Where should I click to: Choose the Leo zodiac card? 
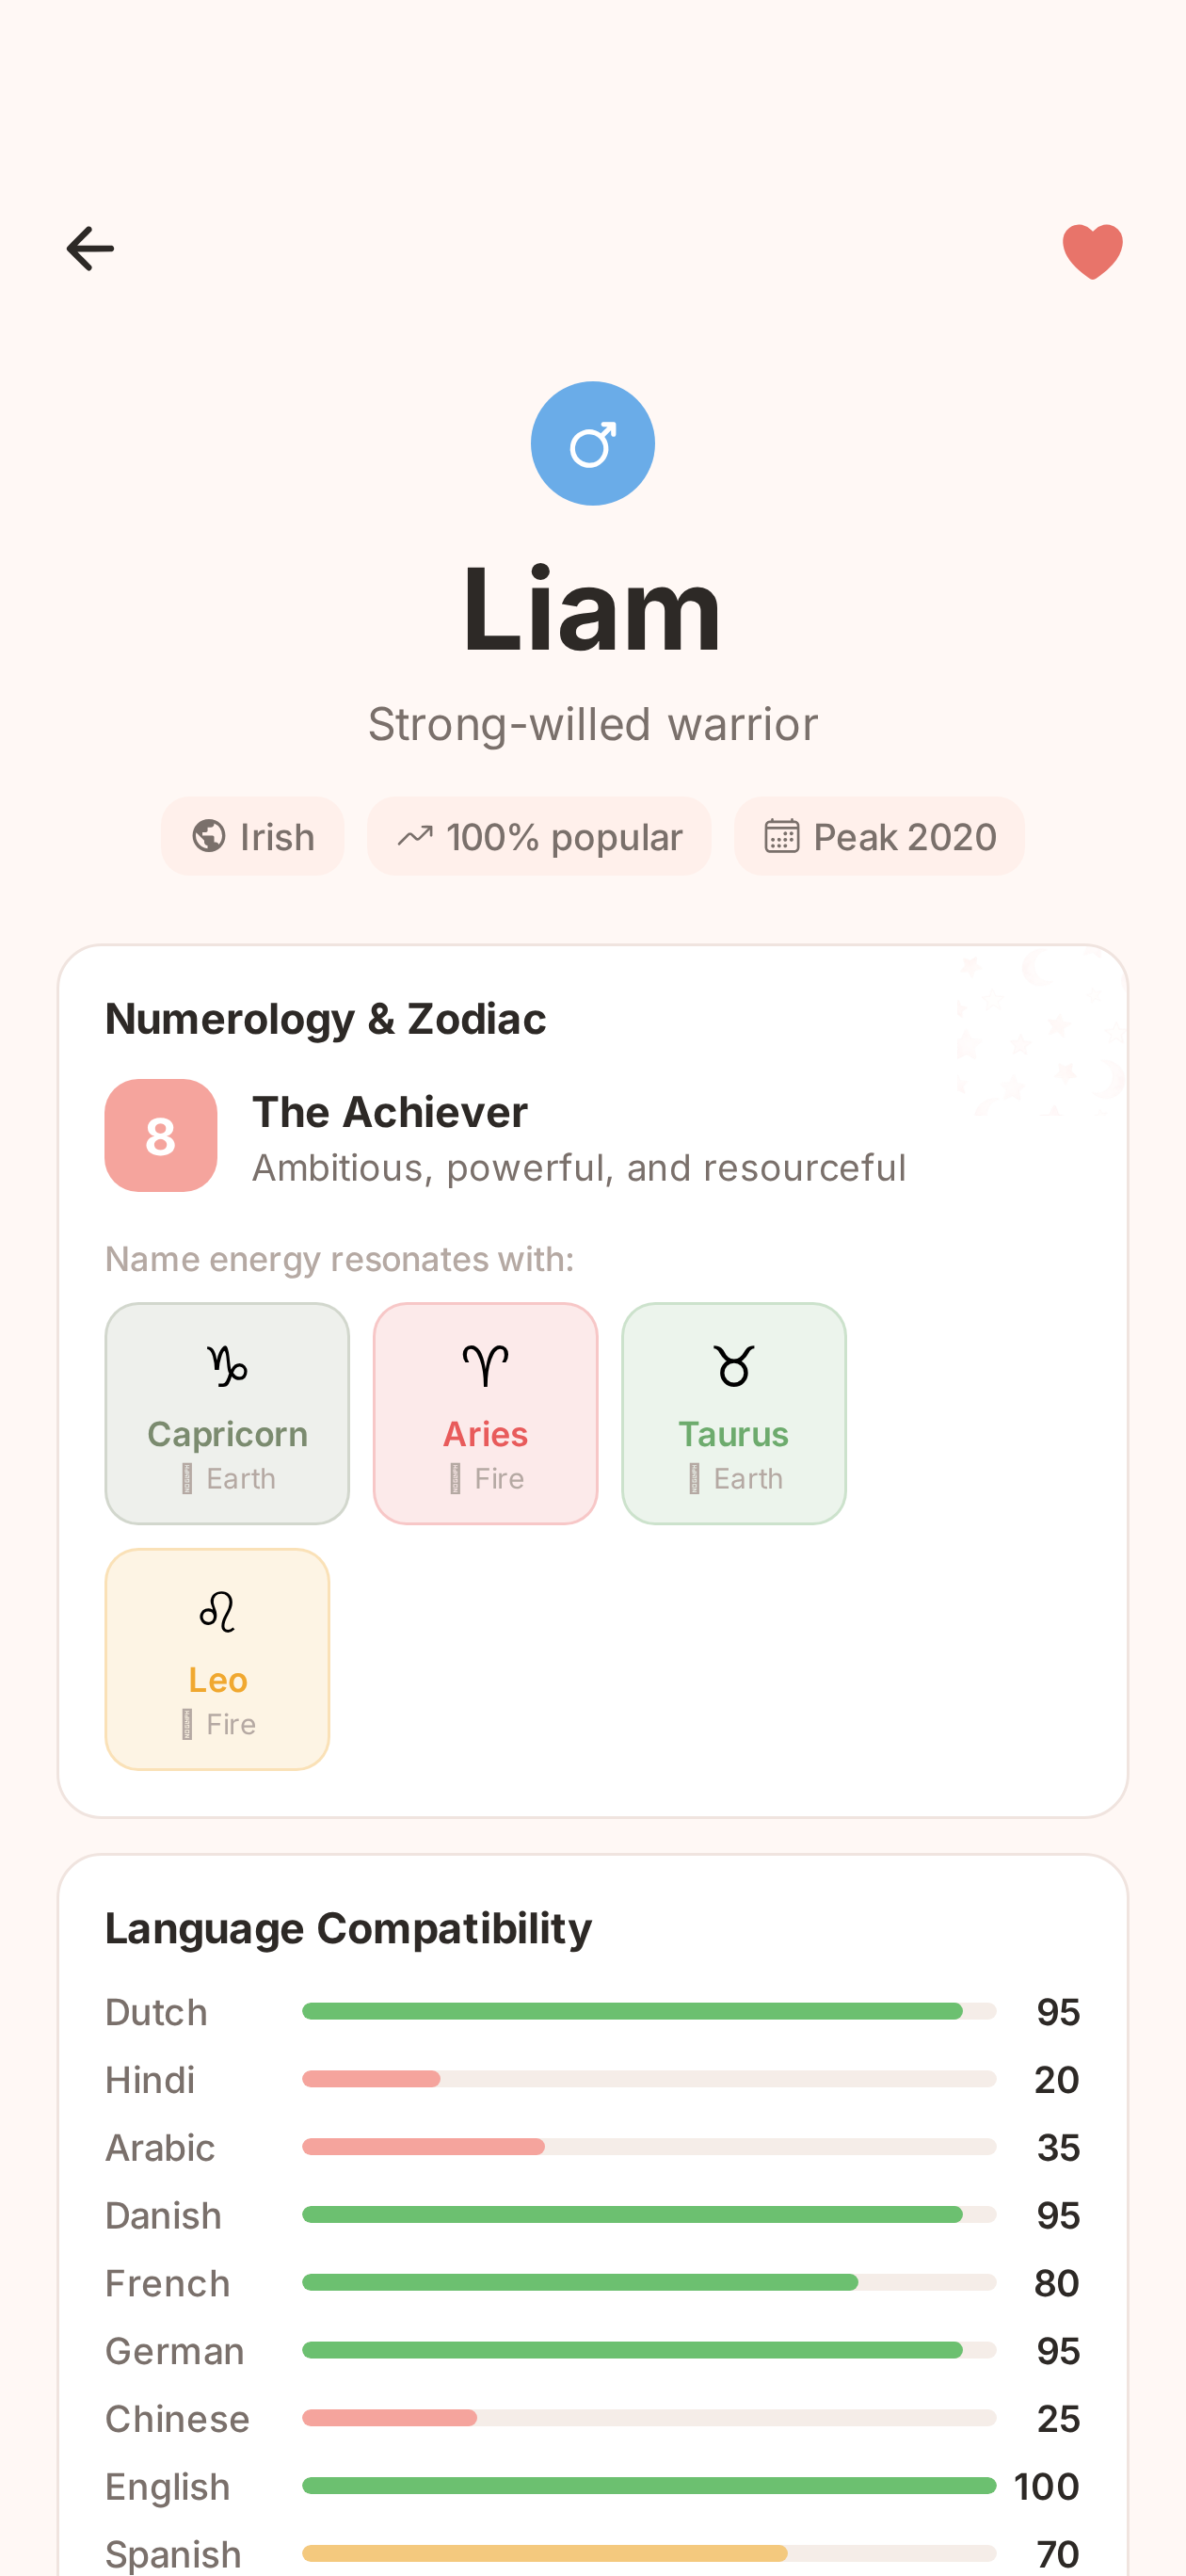point(217,1659)
